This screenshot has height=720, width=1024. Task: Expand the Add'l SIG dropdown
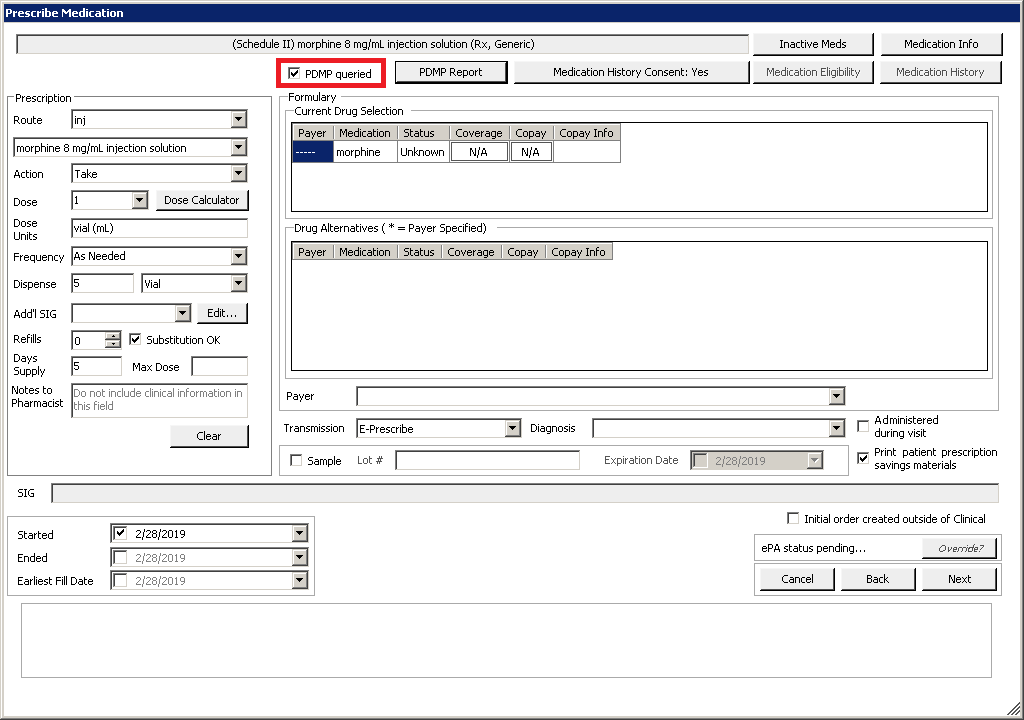click(x=183, y=313)
